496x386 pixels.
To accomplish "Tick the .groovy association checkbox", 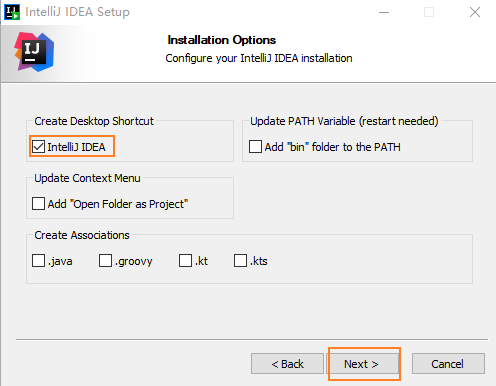I will click(x=105, y=261).
